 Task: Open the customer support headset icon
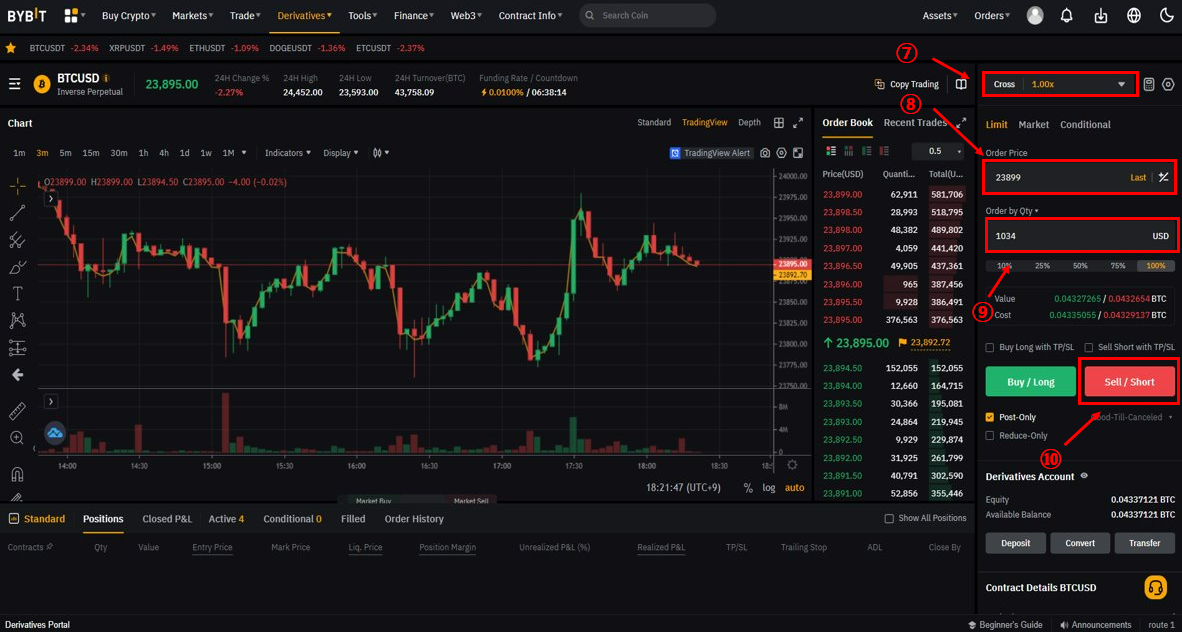(x=1155, y=588)
